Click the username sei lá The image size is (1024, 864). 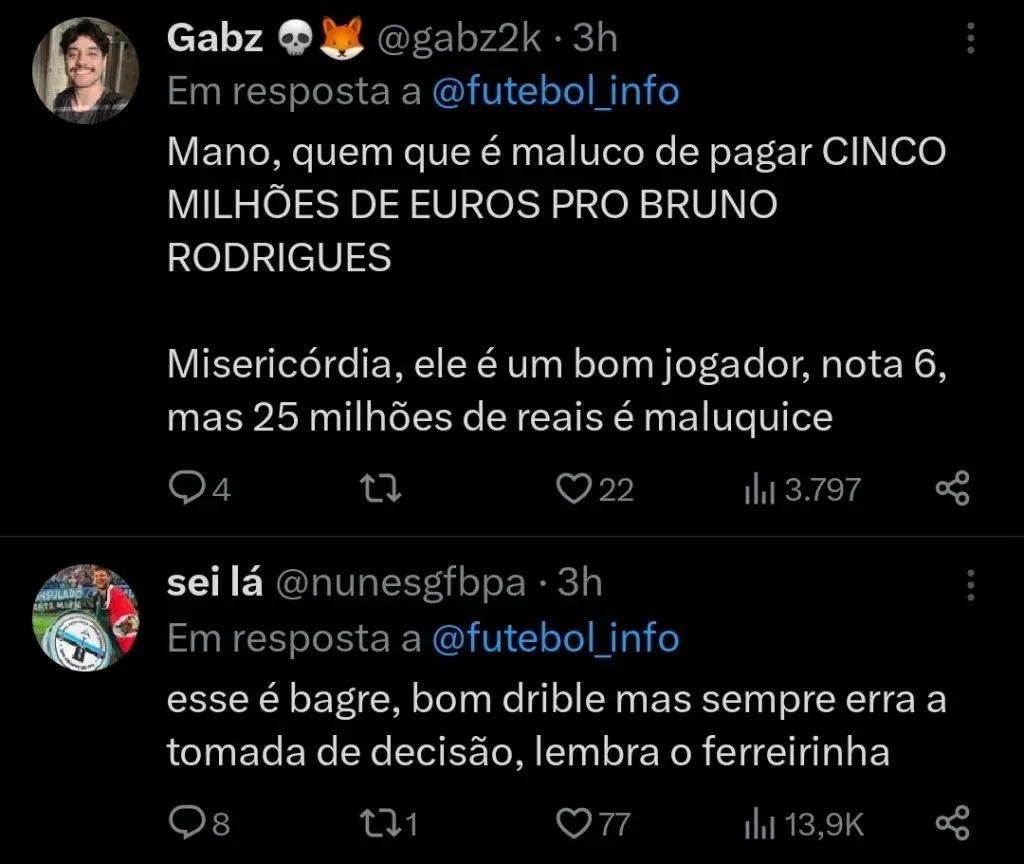[x=214, y=583]
